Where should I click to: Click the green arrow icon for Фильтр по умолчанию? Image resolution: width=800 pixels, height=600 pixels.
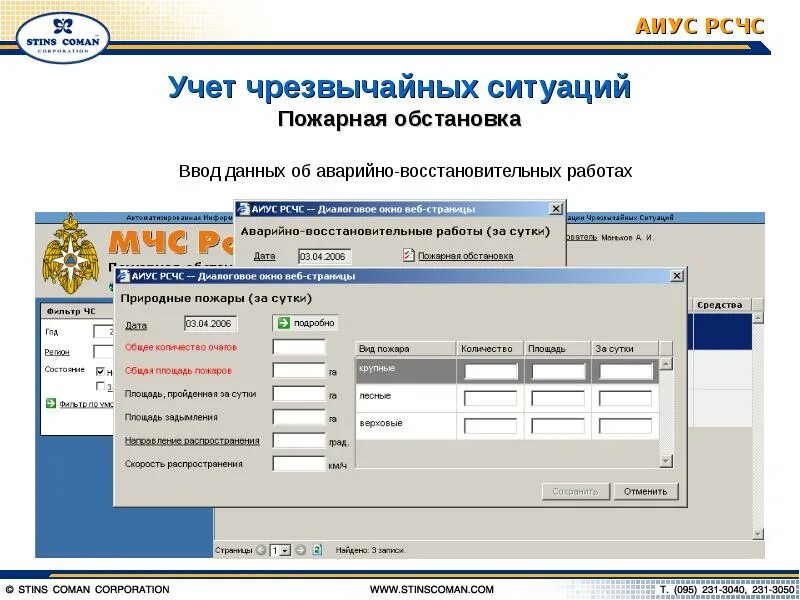pyautogui.click(x=51, y=403)
